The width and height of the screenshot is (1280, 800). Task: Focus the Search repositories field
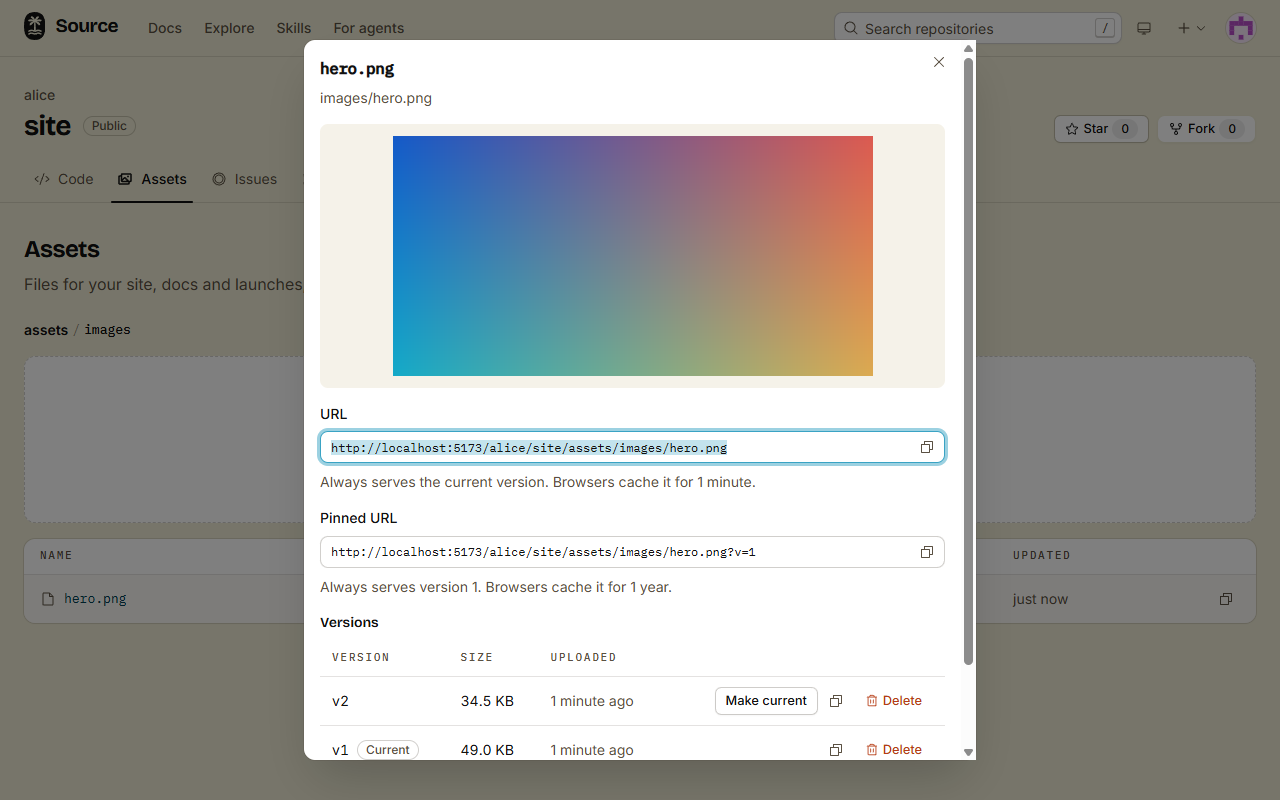(978, 28)
